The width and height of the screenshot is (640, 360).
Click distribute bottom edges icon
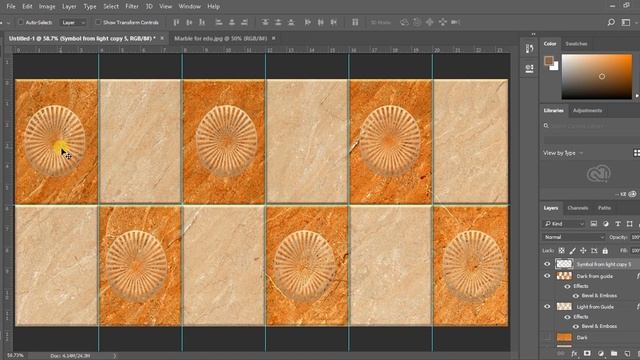pyautogui.click(x=291, y=22)
